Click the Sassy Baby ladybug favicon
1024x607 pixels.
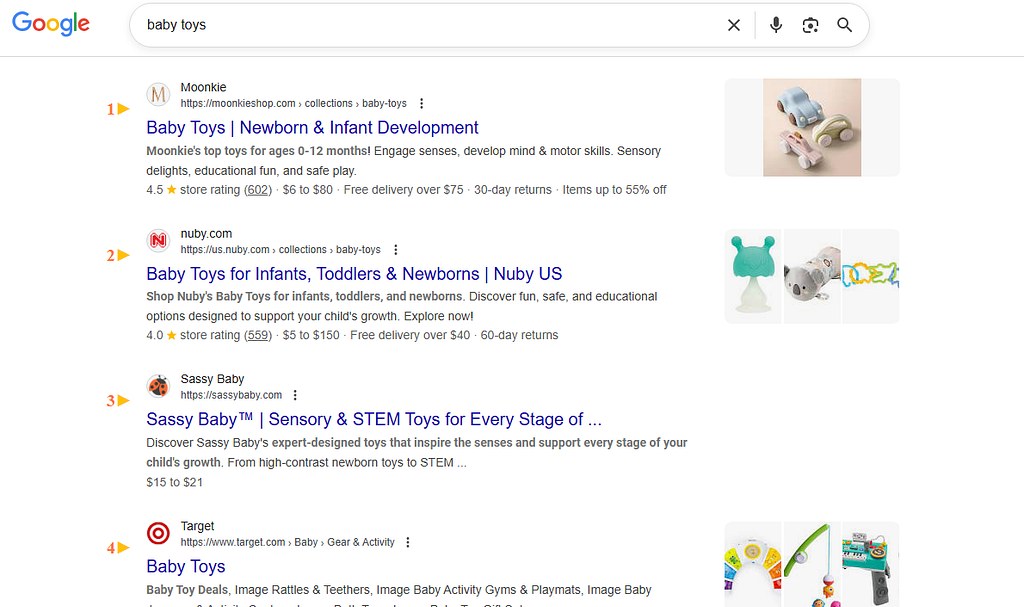click(x=158, y=387)
